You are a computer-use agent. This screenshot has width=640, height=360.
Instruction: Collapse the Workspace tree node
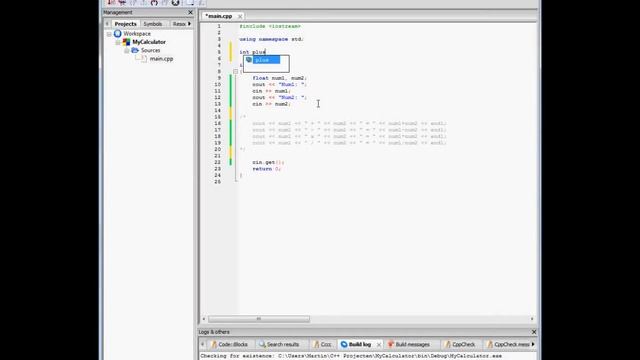109,34
